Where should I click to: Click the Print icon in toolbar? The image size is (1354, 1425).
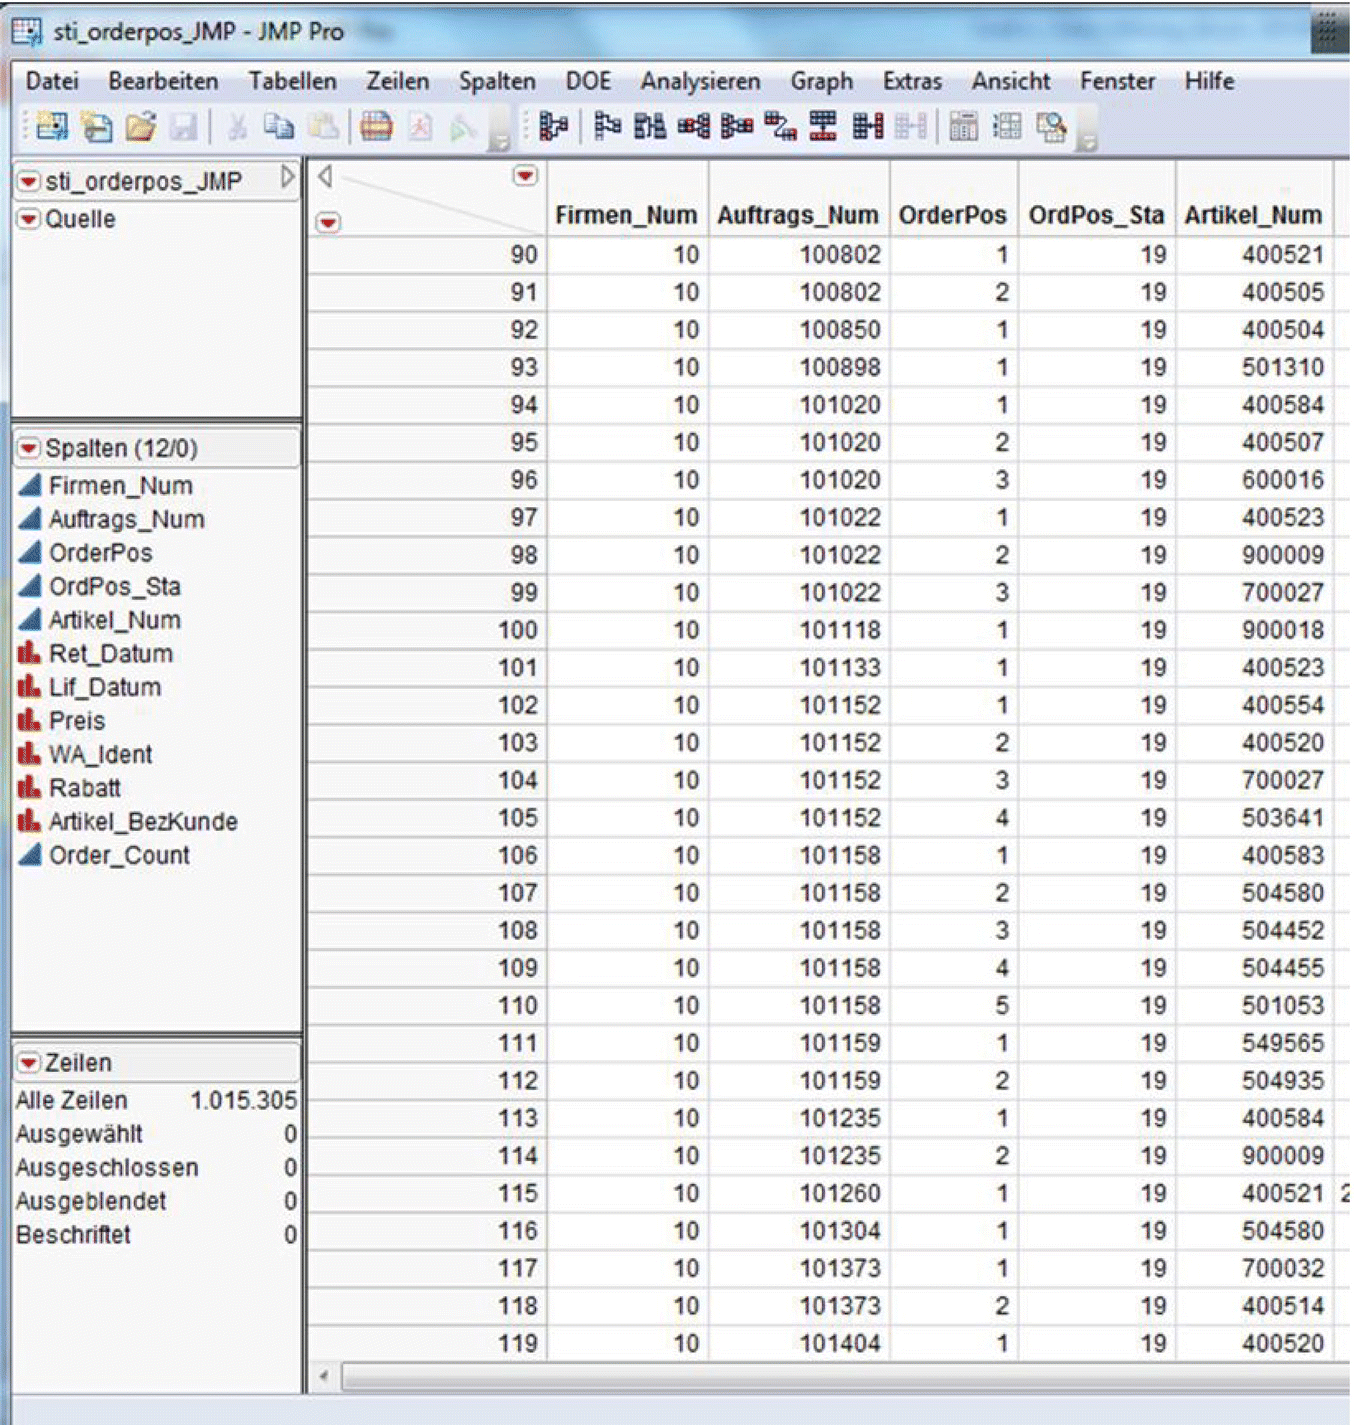point(376,127)
